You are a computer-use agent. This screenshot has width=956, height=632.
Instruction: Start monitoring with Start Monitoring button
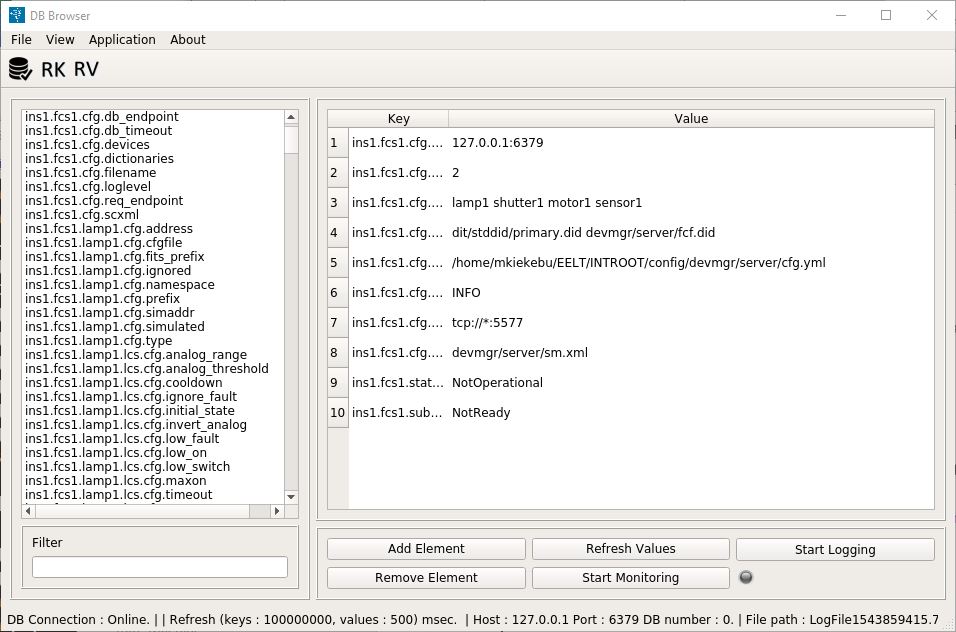[x=630, y=578]
